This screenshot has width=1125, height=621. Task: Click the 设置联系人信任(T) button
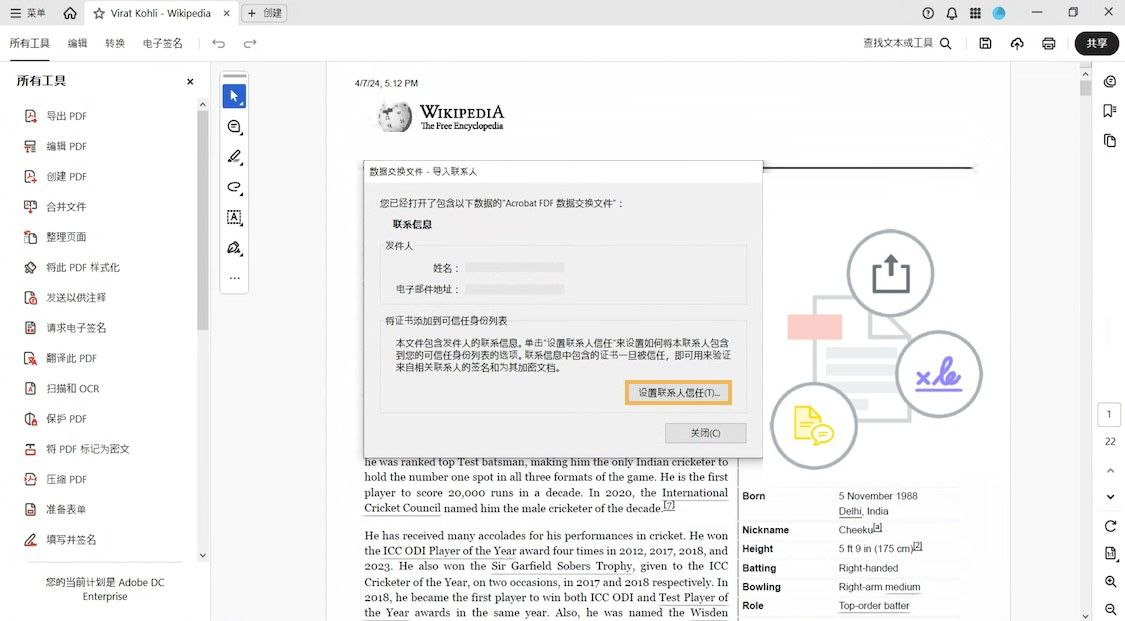pos(678,393)
